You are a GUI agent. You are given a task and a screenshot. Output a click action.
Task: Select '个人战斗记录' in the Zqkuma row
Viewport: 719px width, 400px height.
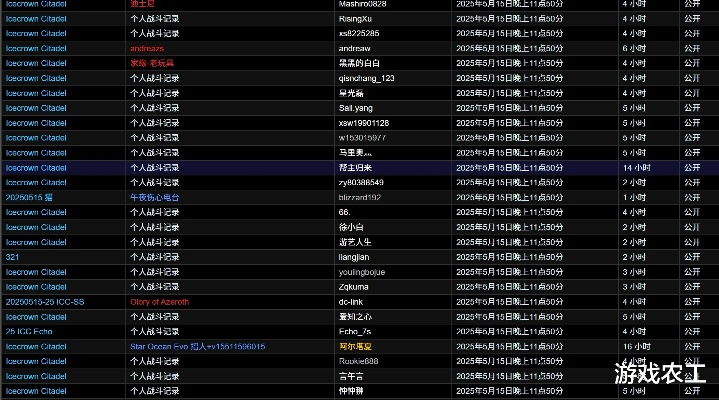155,287
